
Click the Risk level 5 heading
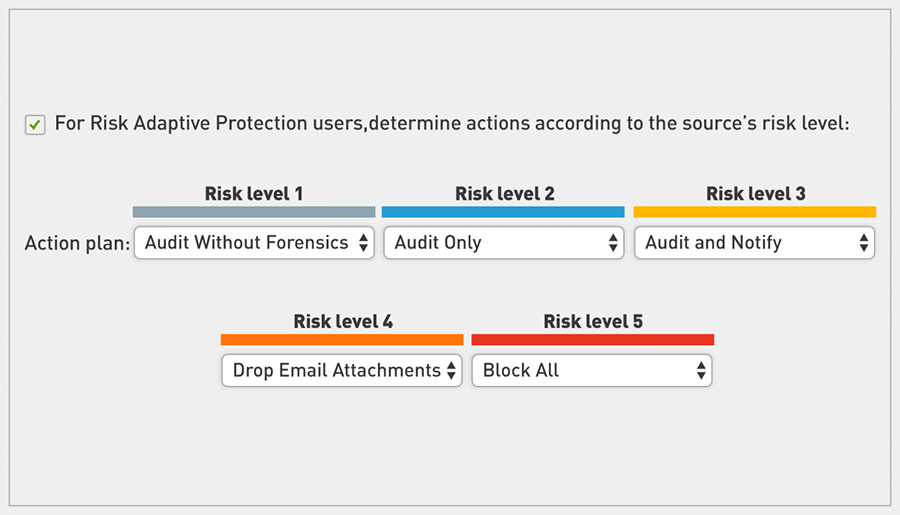point(593,322)
